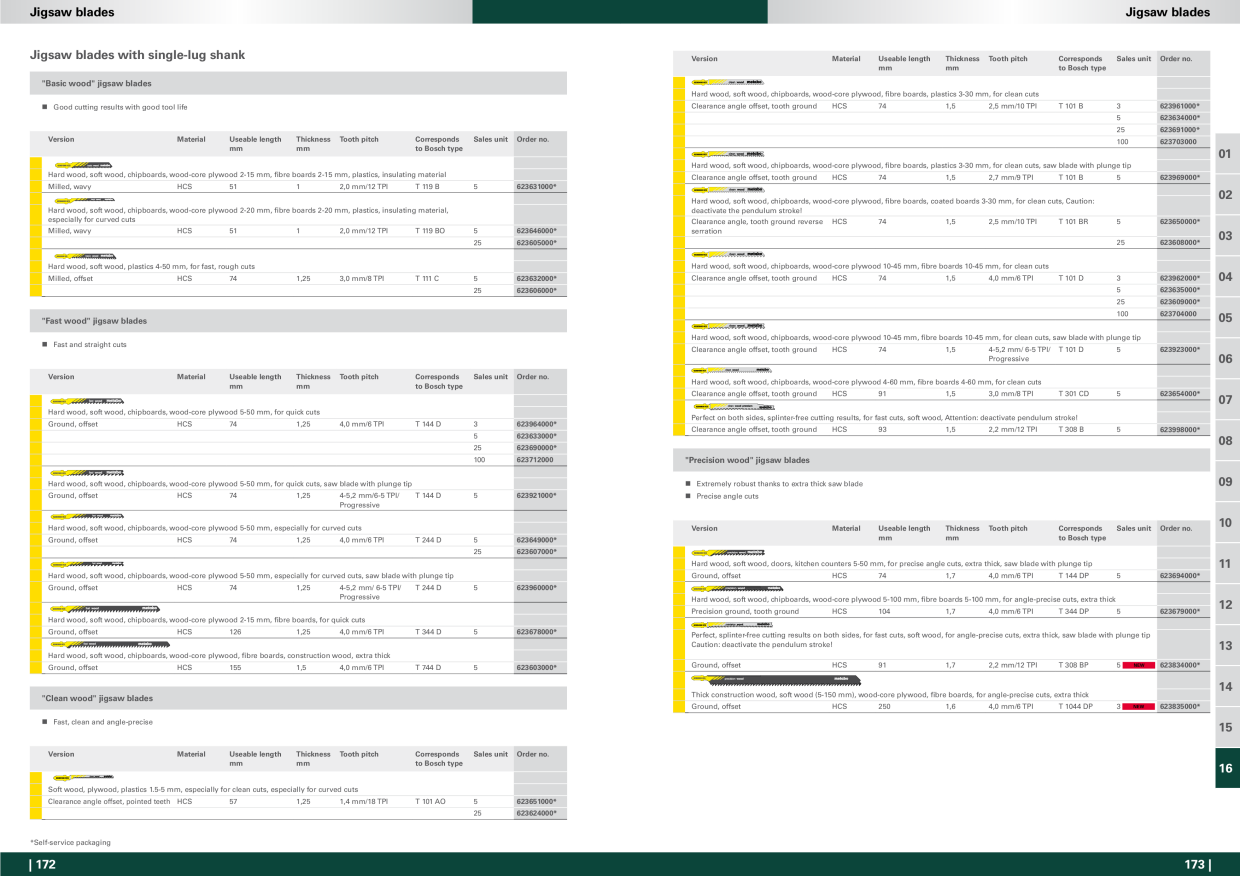
Task: Select order number 623651000*
Action: click(536, 802)
